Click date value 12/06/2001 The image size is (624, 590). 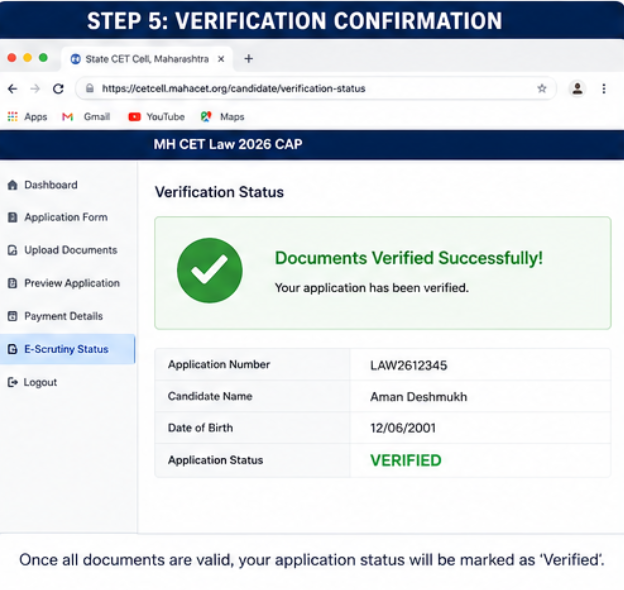click(x=403, y=428)
